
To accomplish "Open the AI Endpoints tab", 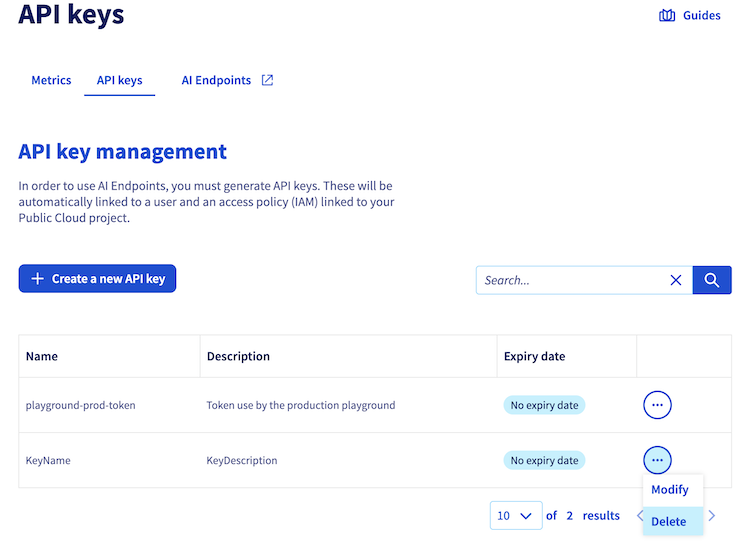I will (216, 80).
